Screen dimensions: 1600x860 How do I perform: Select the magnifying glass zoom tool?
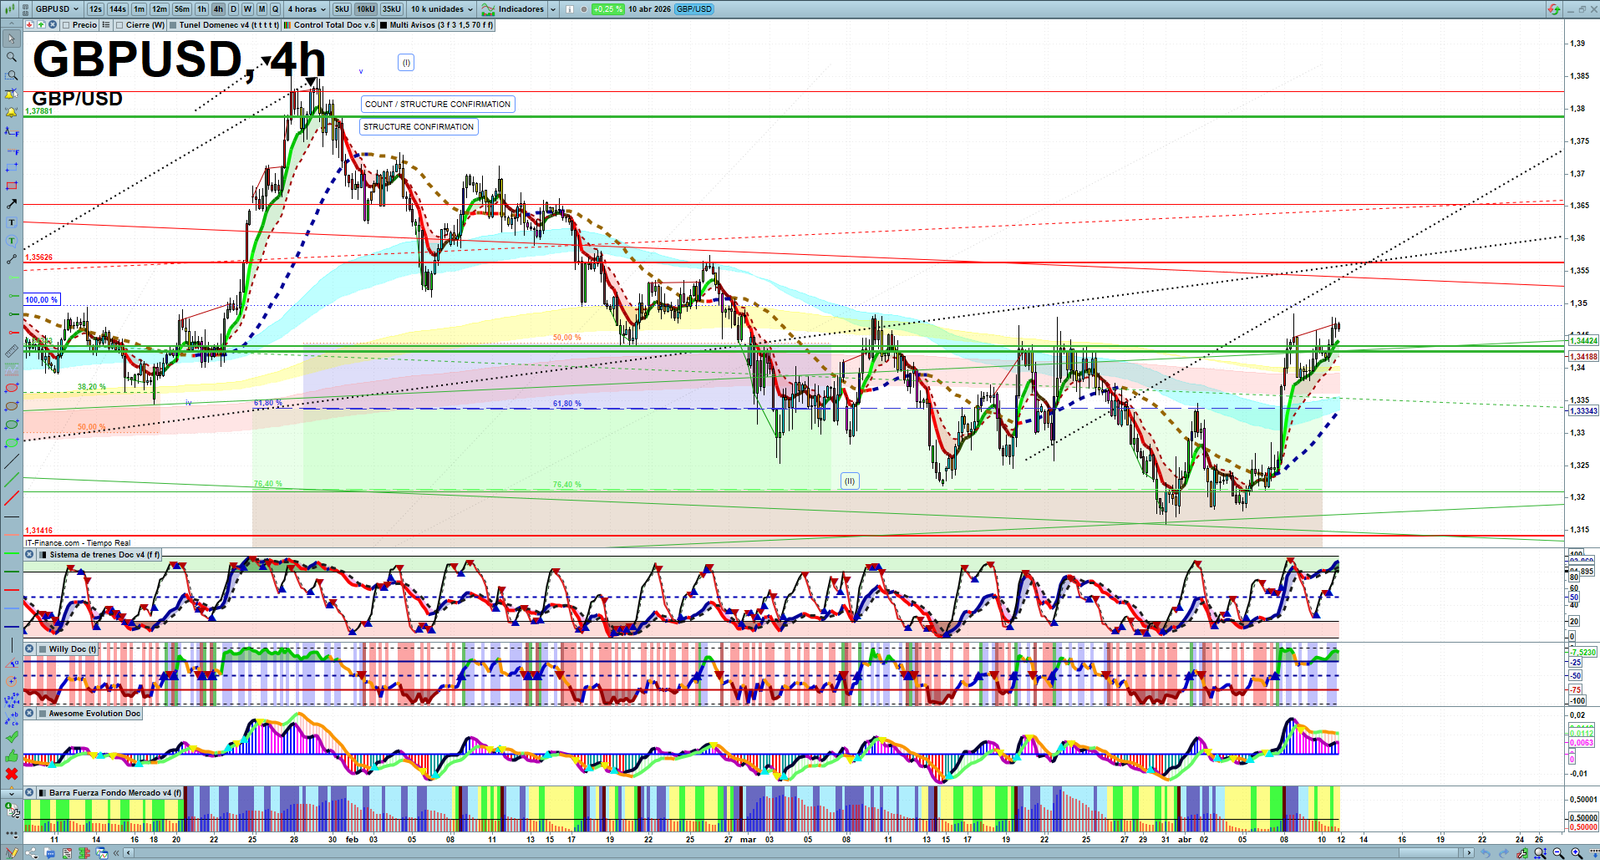click(12, 57)
